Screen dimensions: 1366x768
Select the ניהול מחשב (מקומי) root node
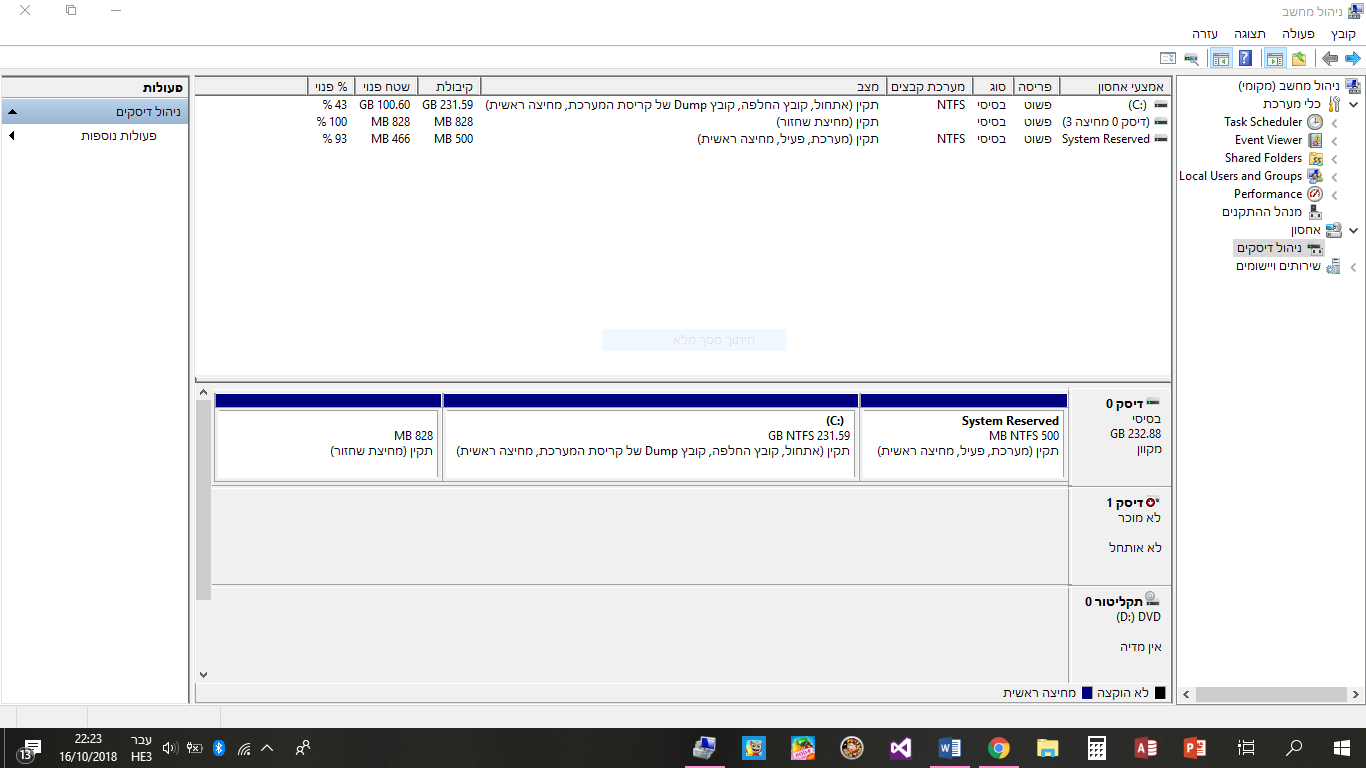click(x=1290, y=86)
